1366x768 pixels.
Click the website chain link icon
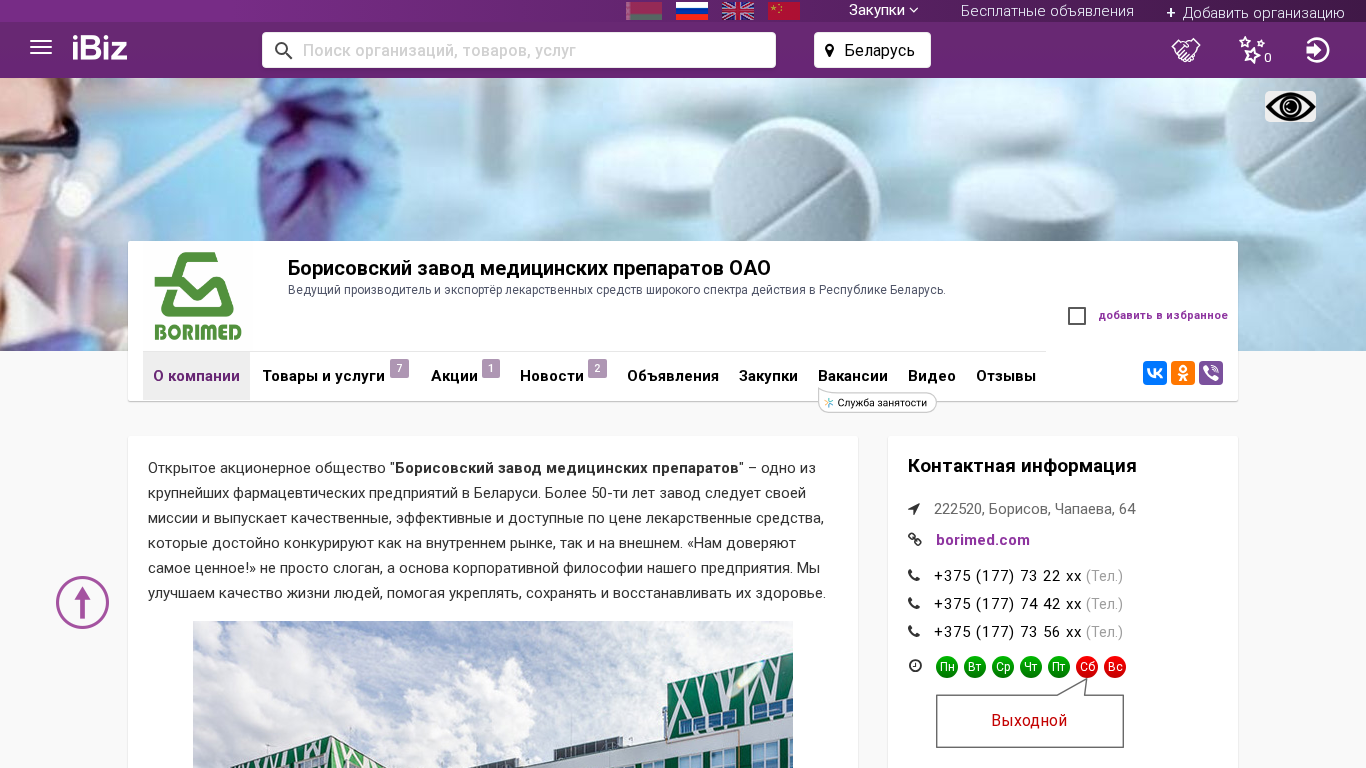(914, 540)
